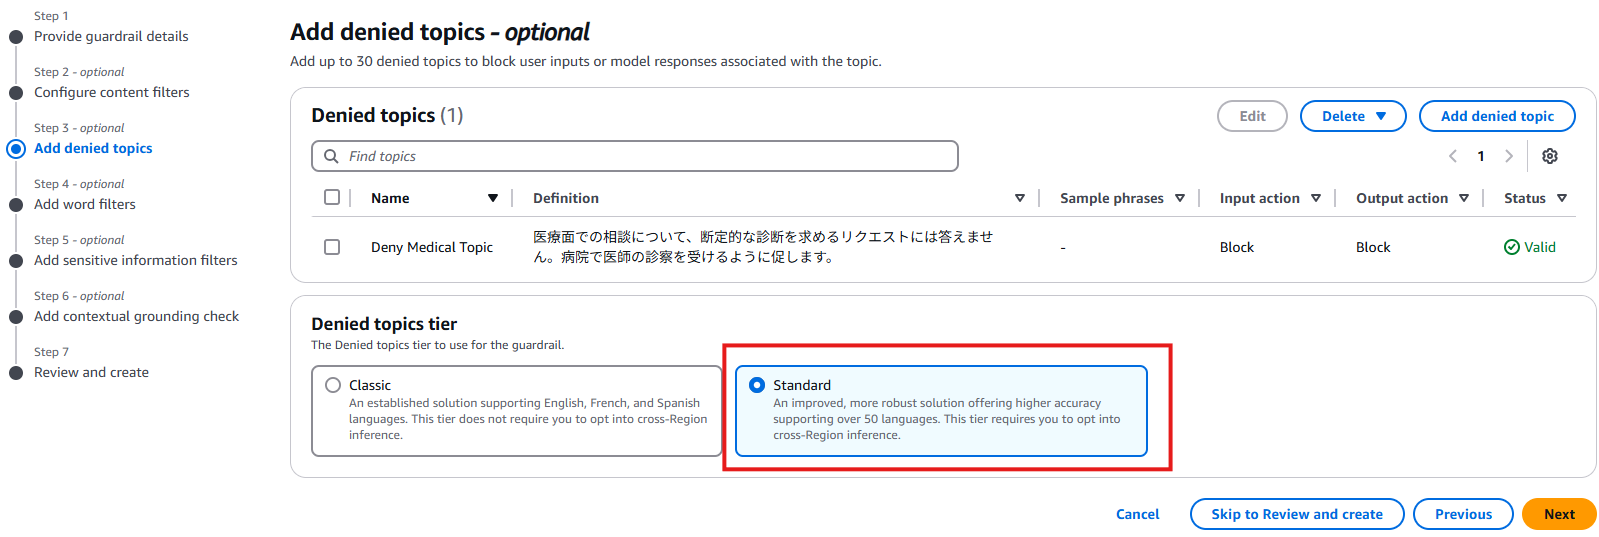Viewport: 1599px width, 537px height.
Task: Go to next page of denied topics
Action: click(1509, 156)
